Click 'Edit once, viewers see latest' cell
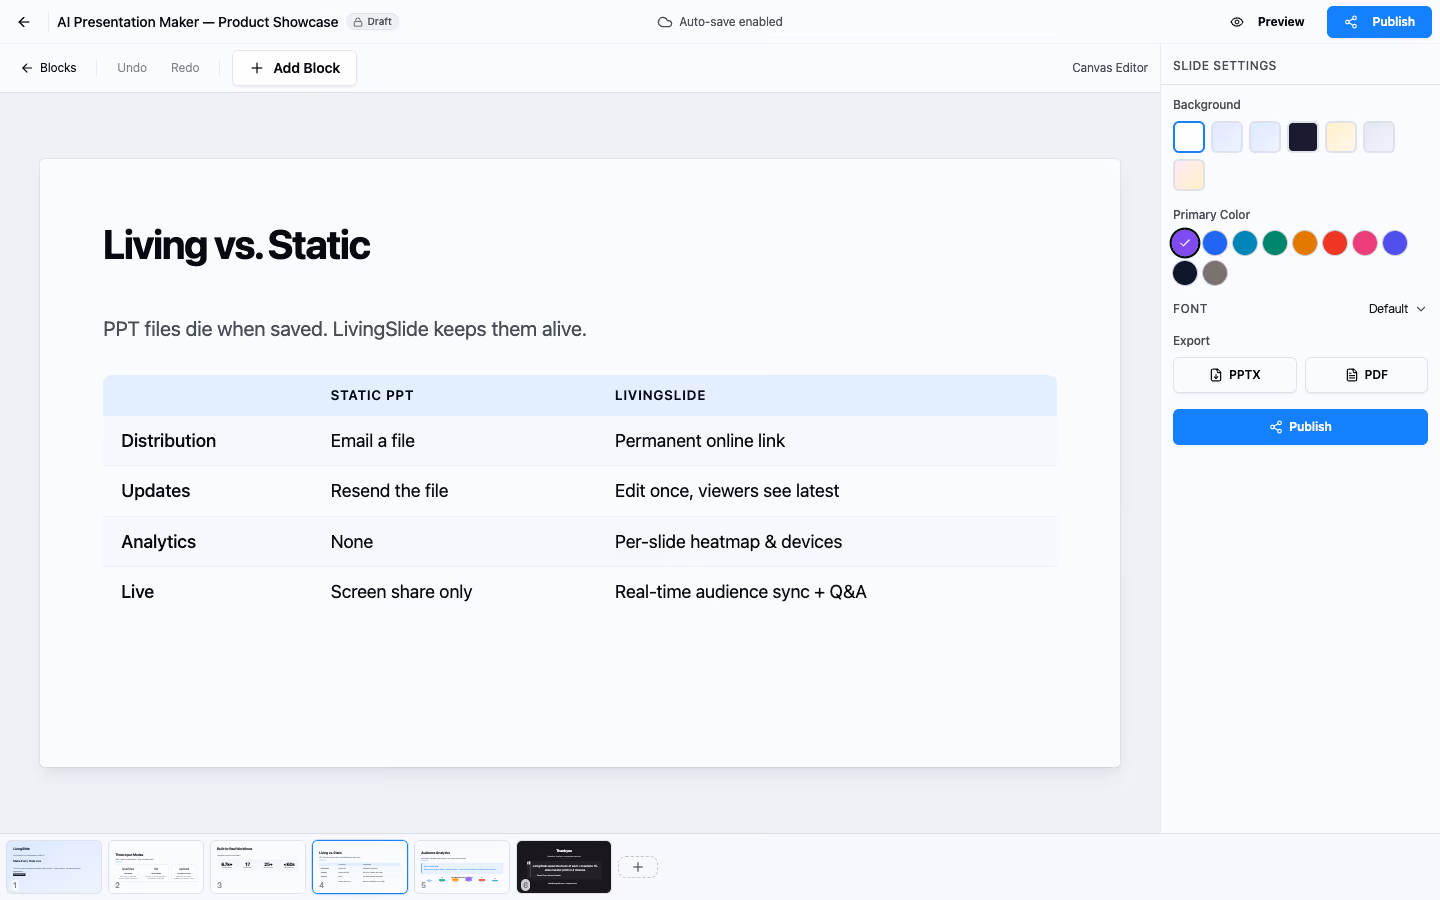Viewport: 1440px width, 900px height. coord(727,491)
